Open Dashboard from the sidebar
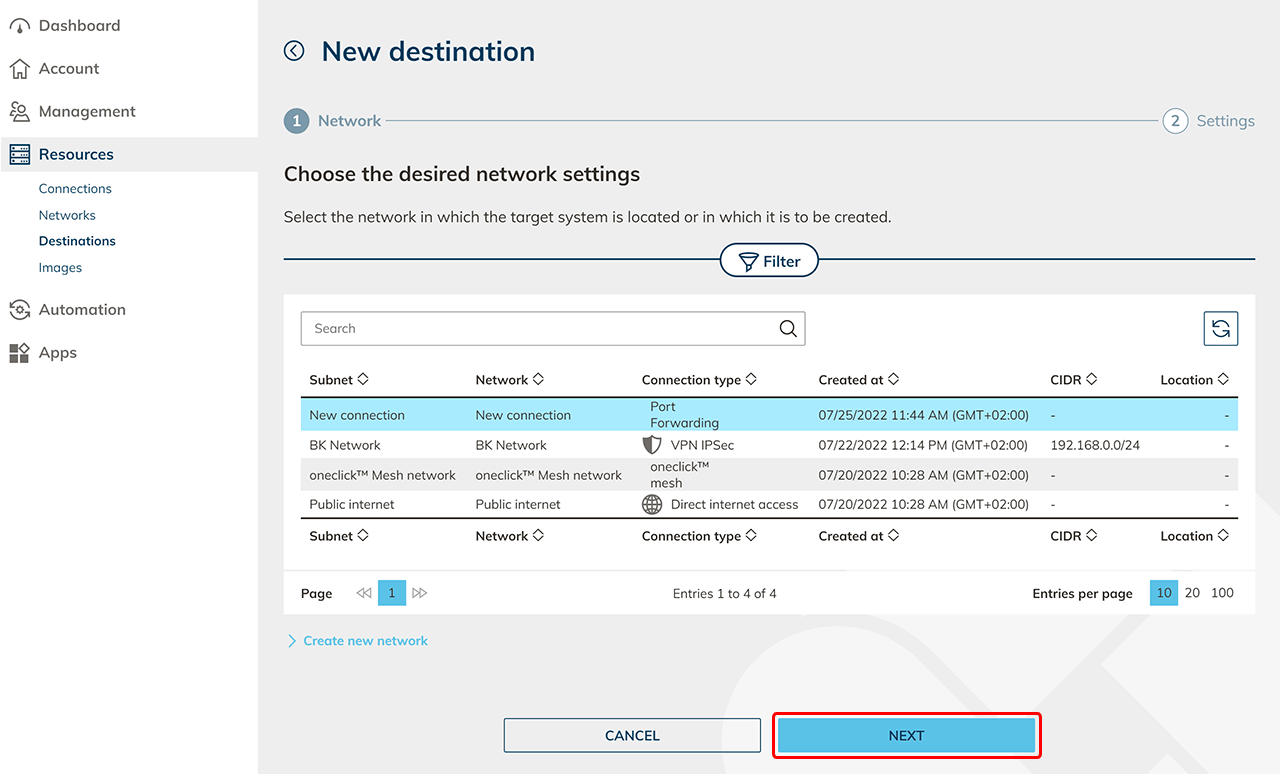Screen dimensions: 1280x774 click(79, 26)
